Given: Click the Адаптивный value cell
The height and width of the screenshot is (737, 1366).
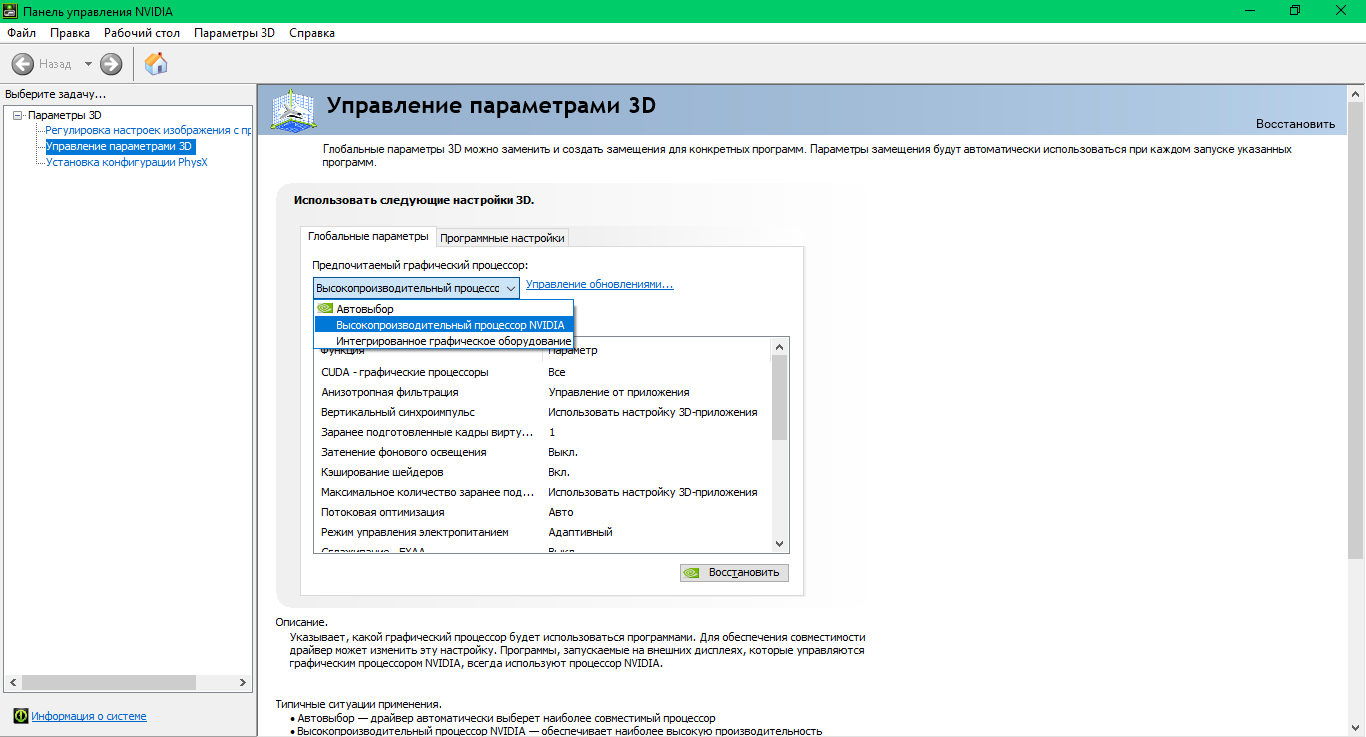Looking at the screenshot, I should pos(580,532).
